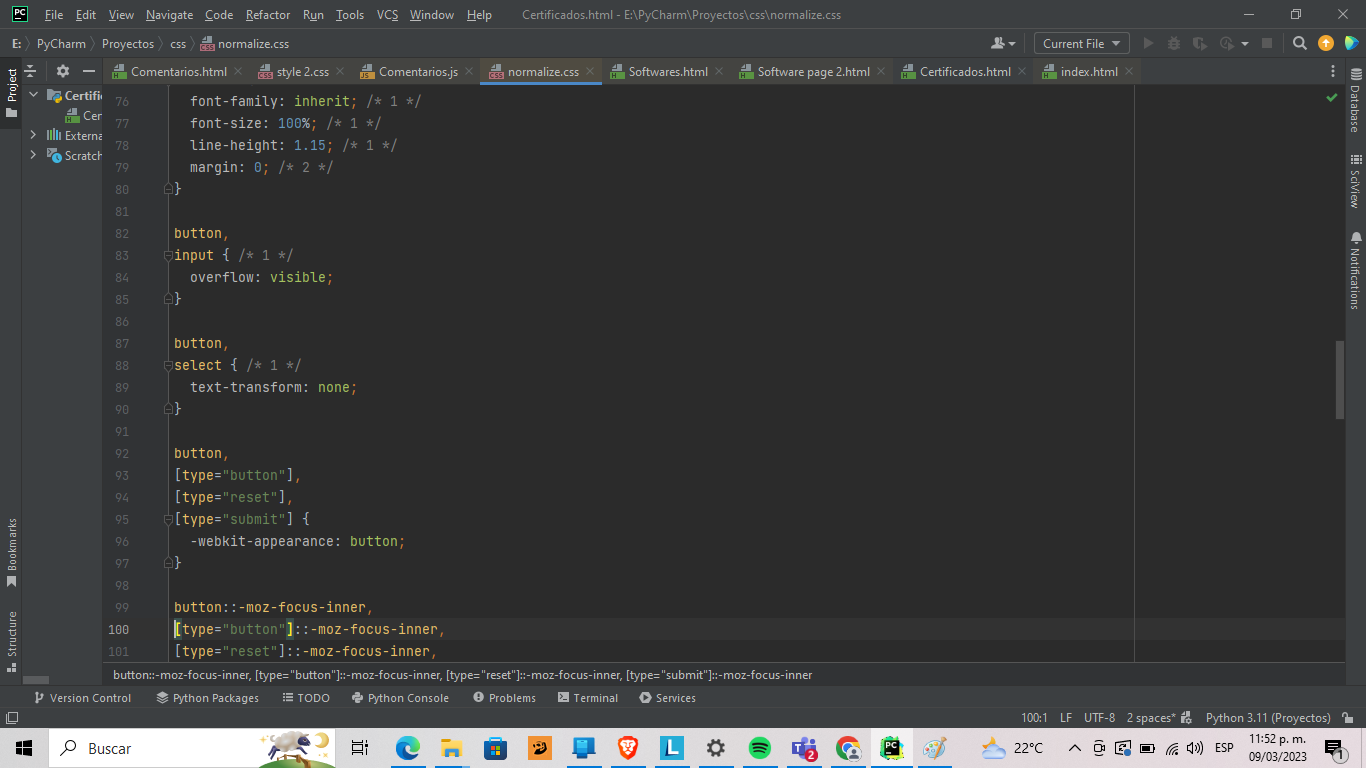Click Python 3.11 (Proyectos) interpreter selector

[x=1267, y=718]
